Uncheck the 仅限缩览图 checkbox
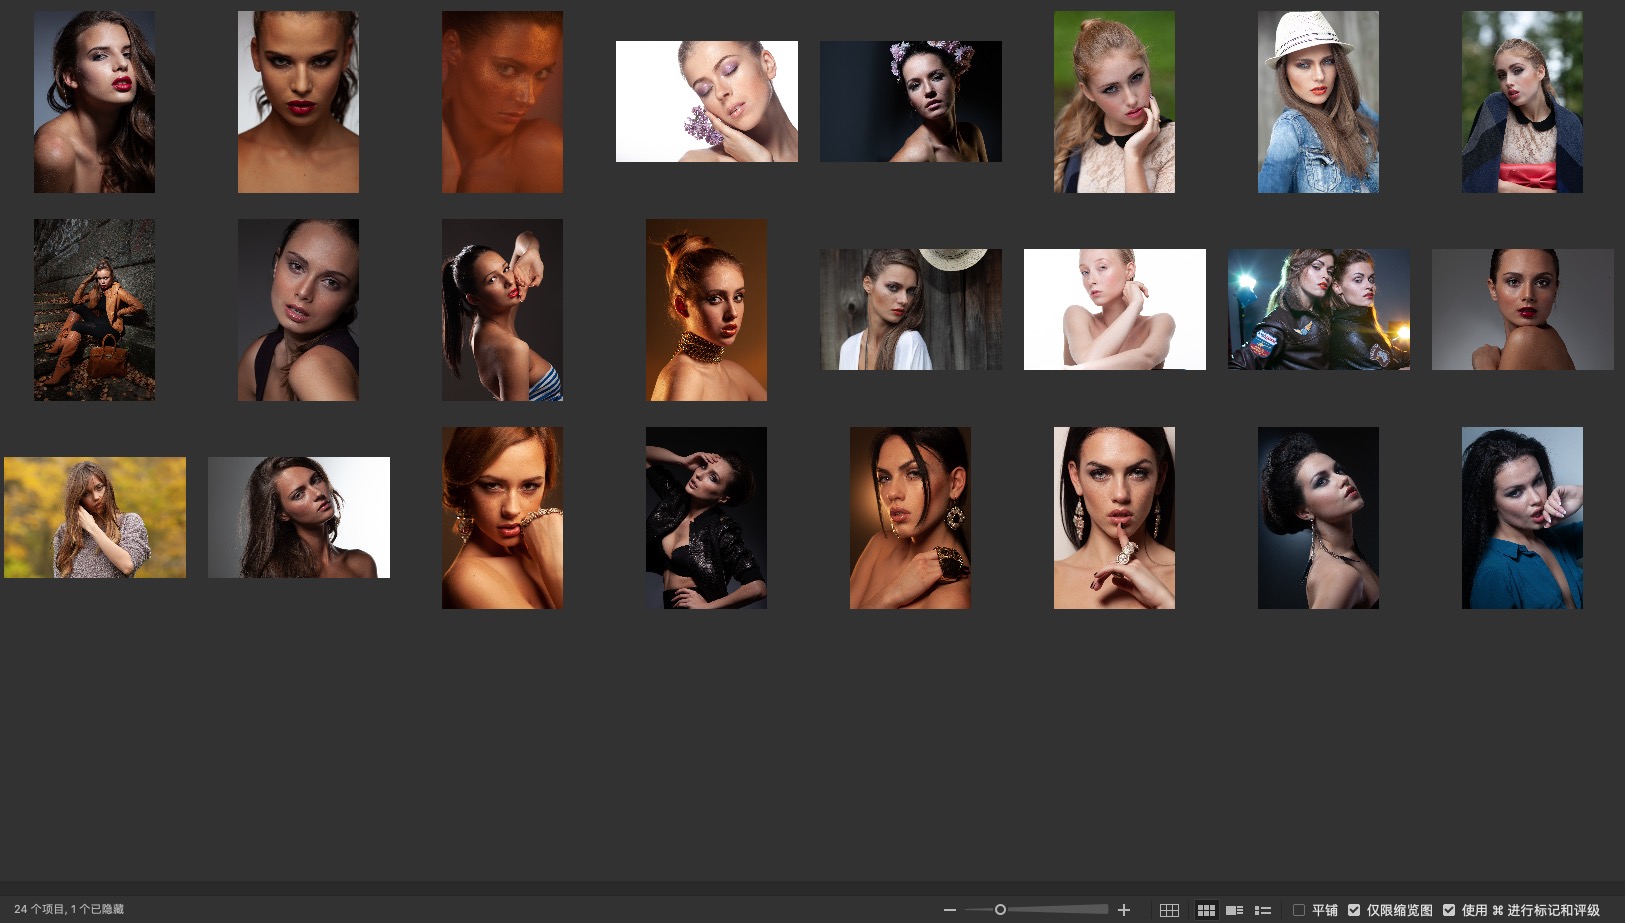 1354,910
